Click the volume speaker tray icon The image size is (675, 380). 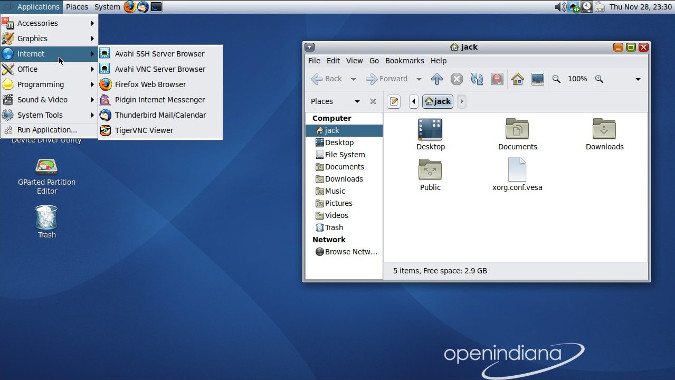click(560, 7)
